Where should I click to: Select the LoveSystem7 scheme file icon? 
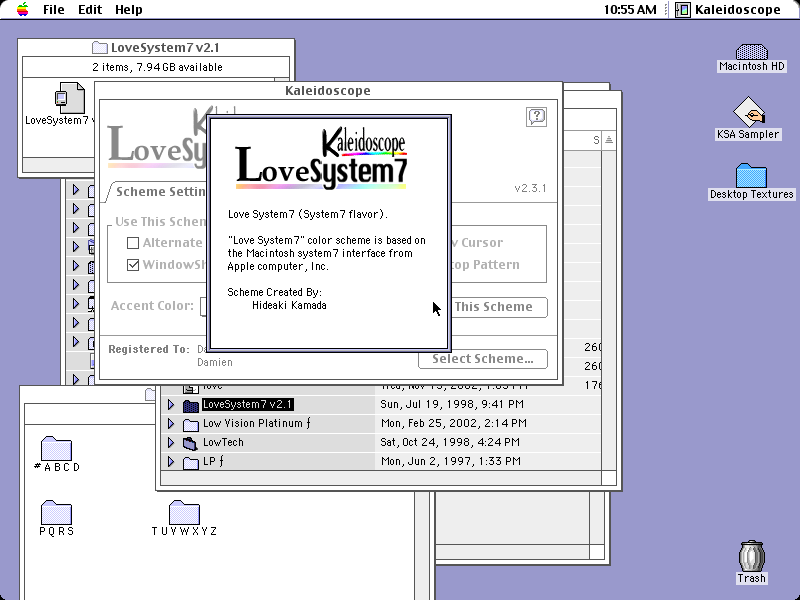tap(69, 98)
